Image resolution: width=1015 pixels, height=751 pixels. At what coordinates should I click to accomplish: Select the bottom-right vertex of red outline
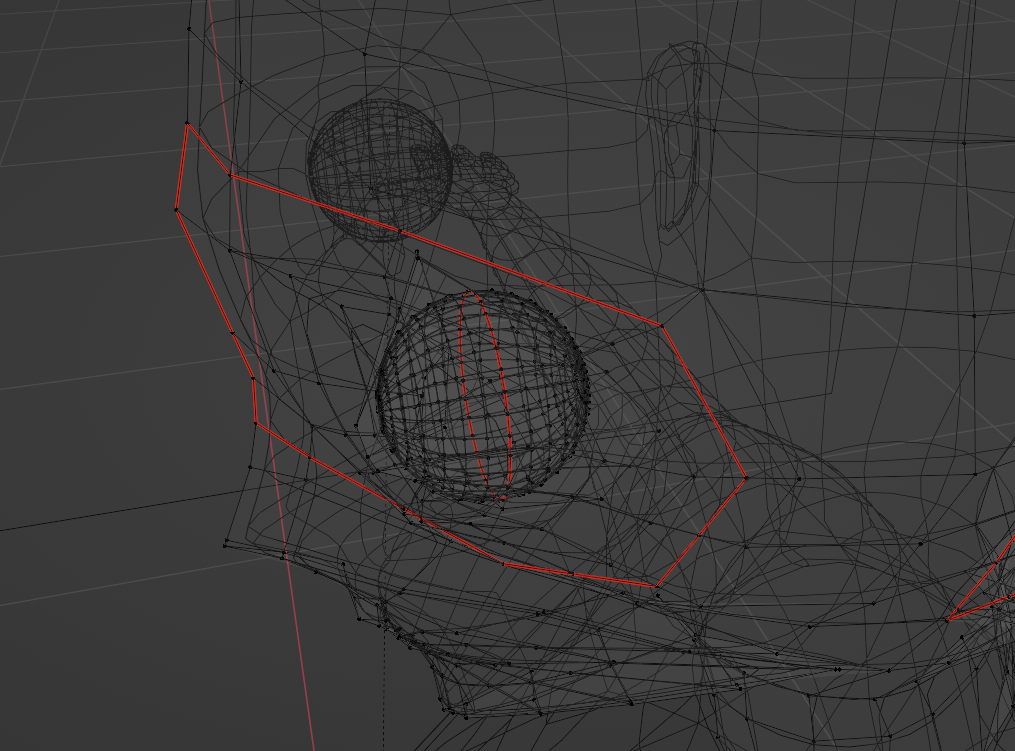657,586
